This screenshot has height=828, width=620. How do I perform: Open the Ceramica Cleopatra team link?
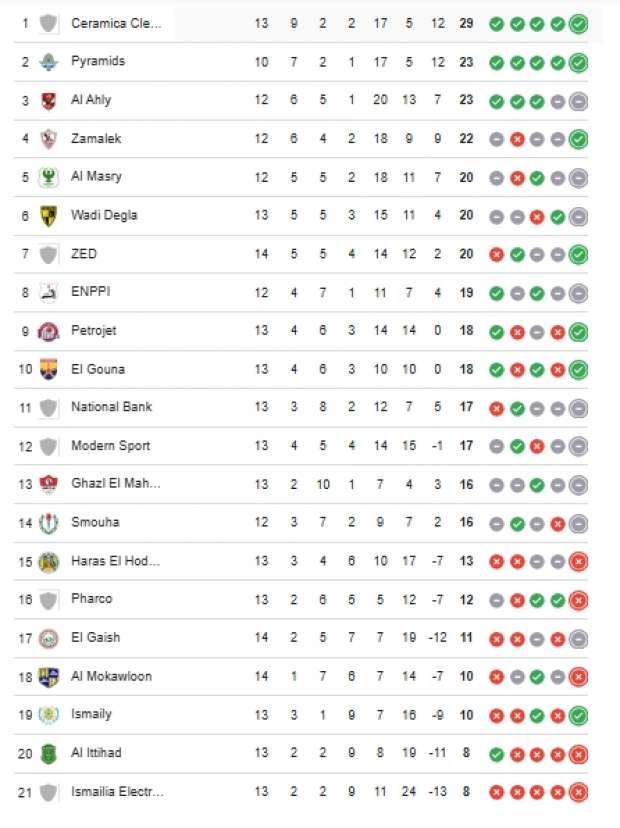[115, 23]
